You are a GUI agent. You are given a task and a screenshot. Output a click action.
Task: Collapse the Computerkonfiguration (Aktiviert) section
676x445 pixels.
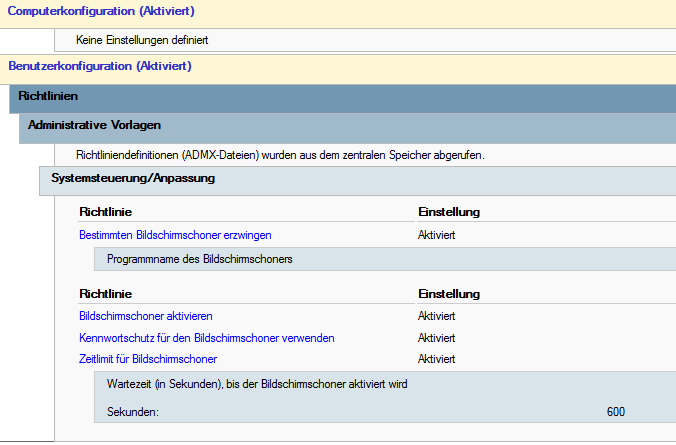point(101,12)
